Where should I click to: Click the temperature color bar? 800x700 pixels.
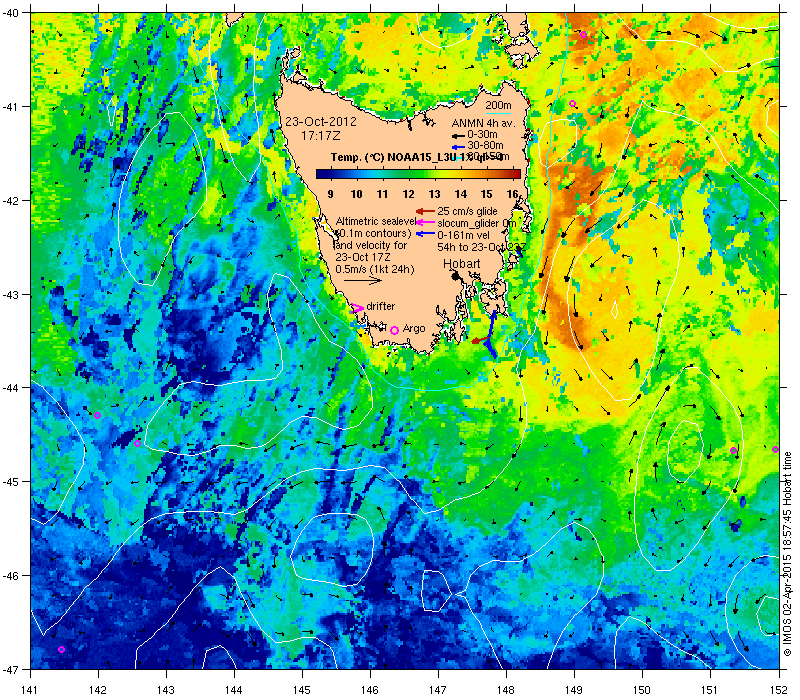418,174
